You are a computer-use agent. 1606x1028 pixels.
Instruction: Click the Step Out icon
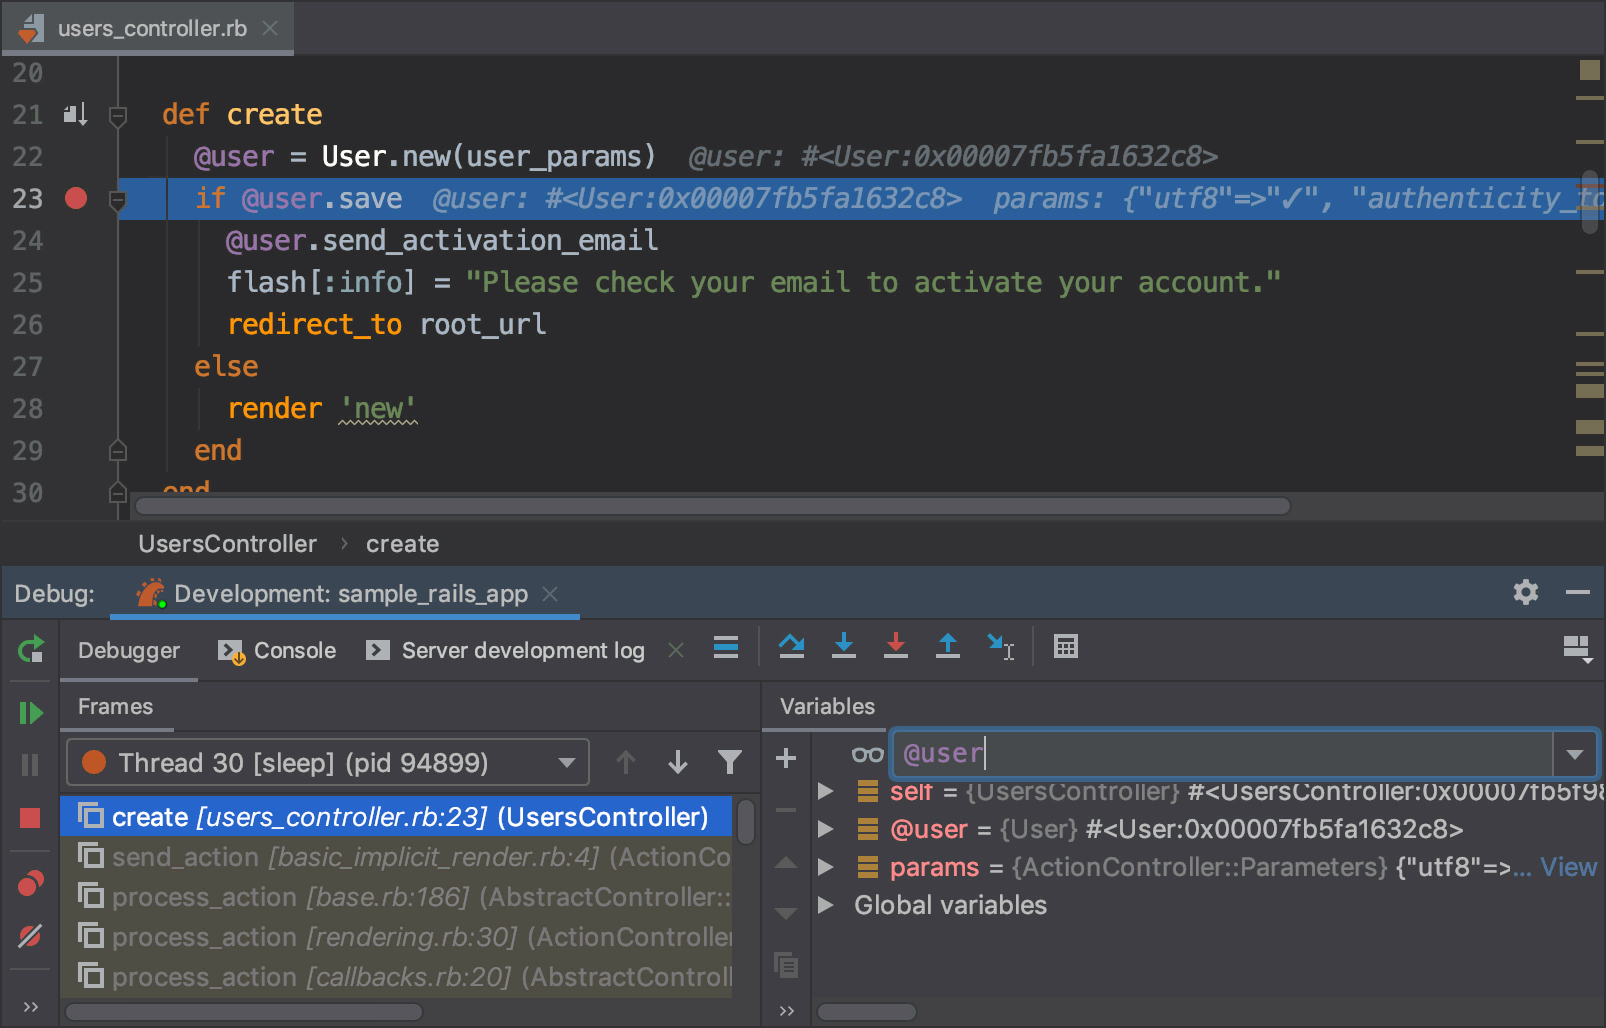point(948,647)
